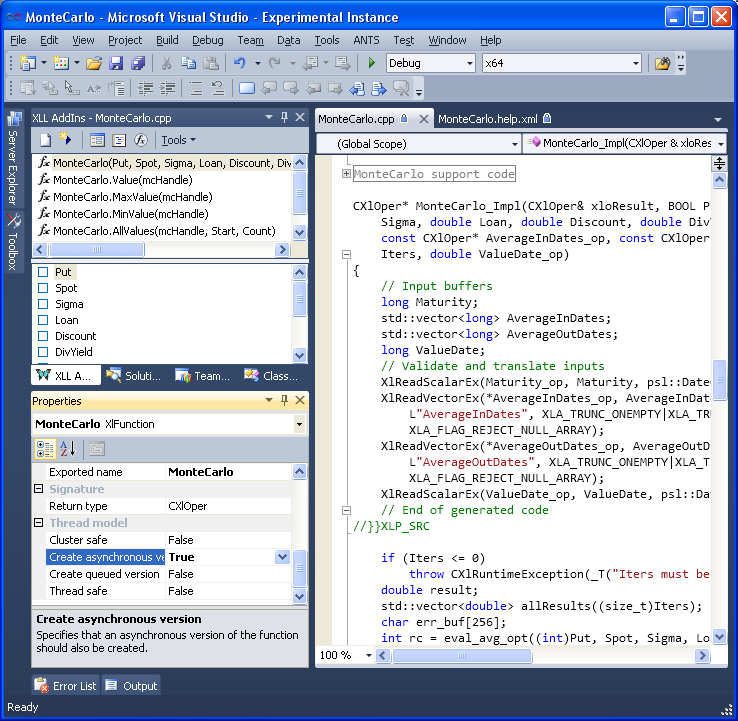The height and width of the screenshot is (721, 738).
Task: Expand the MonteCarlo support code region
Action: click(346, 174)
